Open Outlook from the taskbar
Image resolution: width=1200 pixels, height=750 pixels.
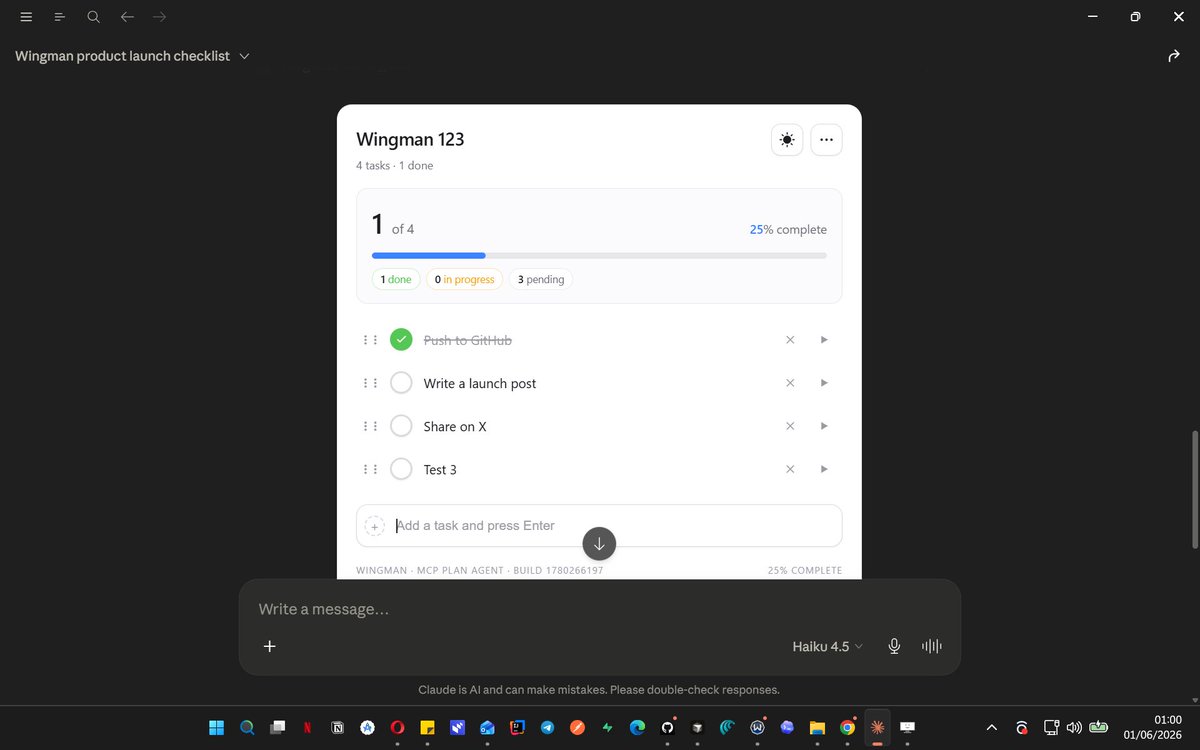click(487, 727)
